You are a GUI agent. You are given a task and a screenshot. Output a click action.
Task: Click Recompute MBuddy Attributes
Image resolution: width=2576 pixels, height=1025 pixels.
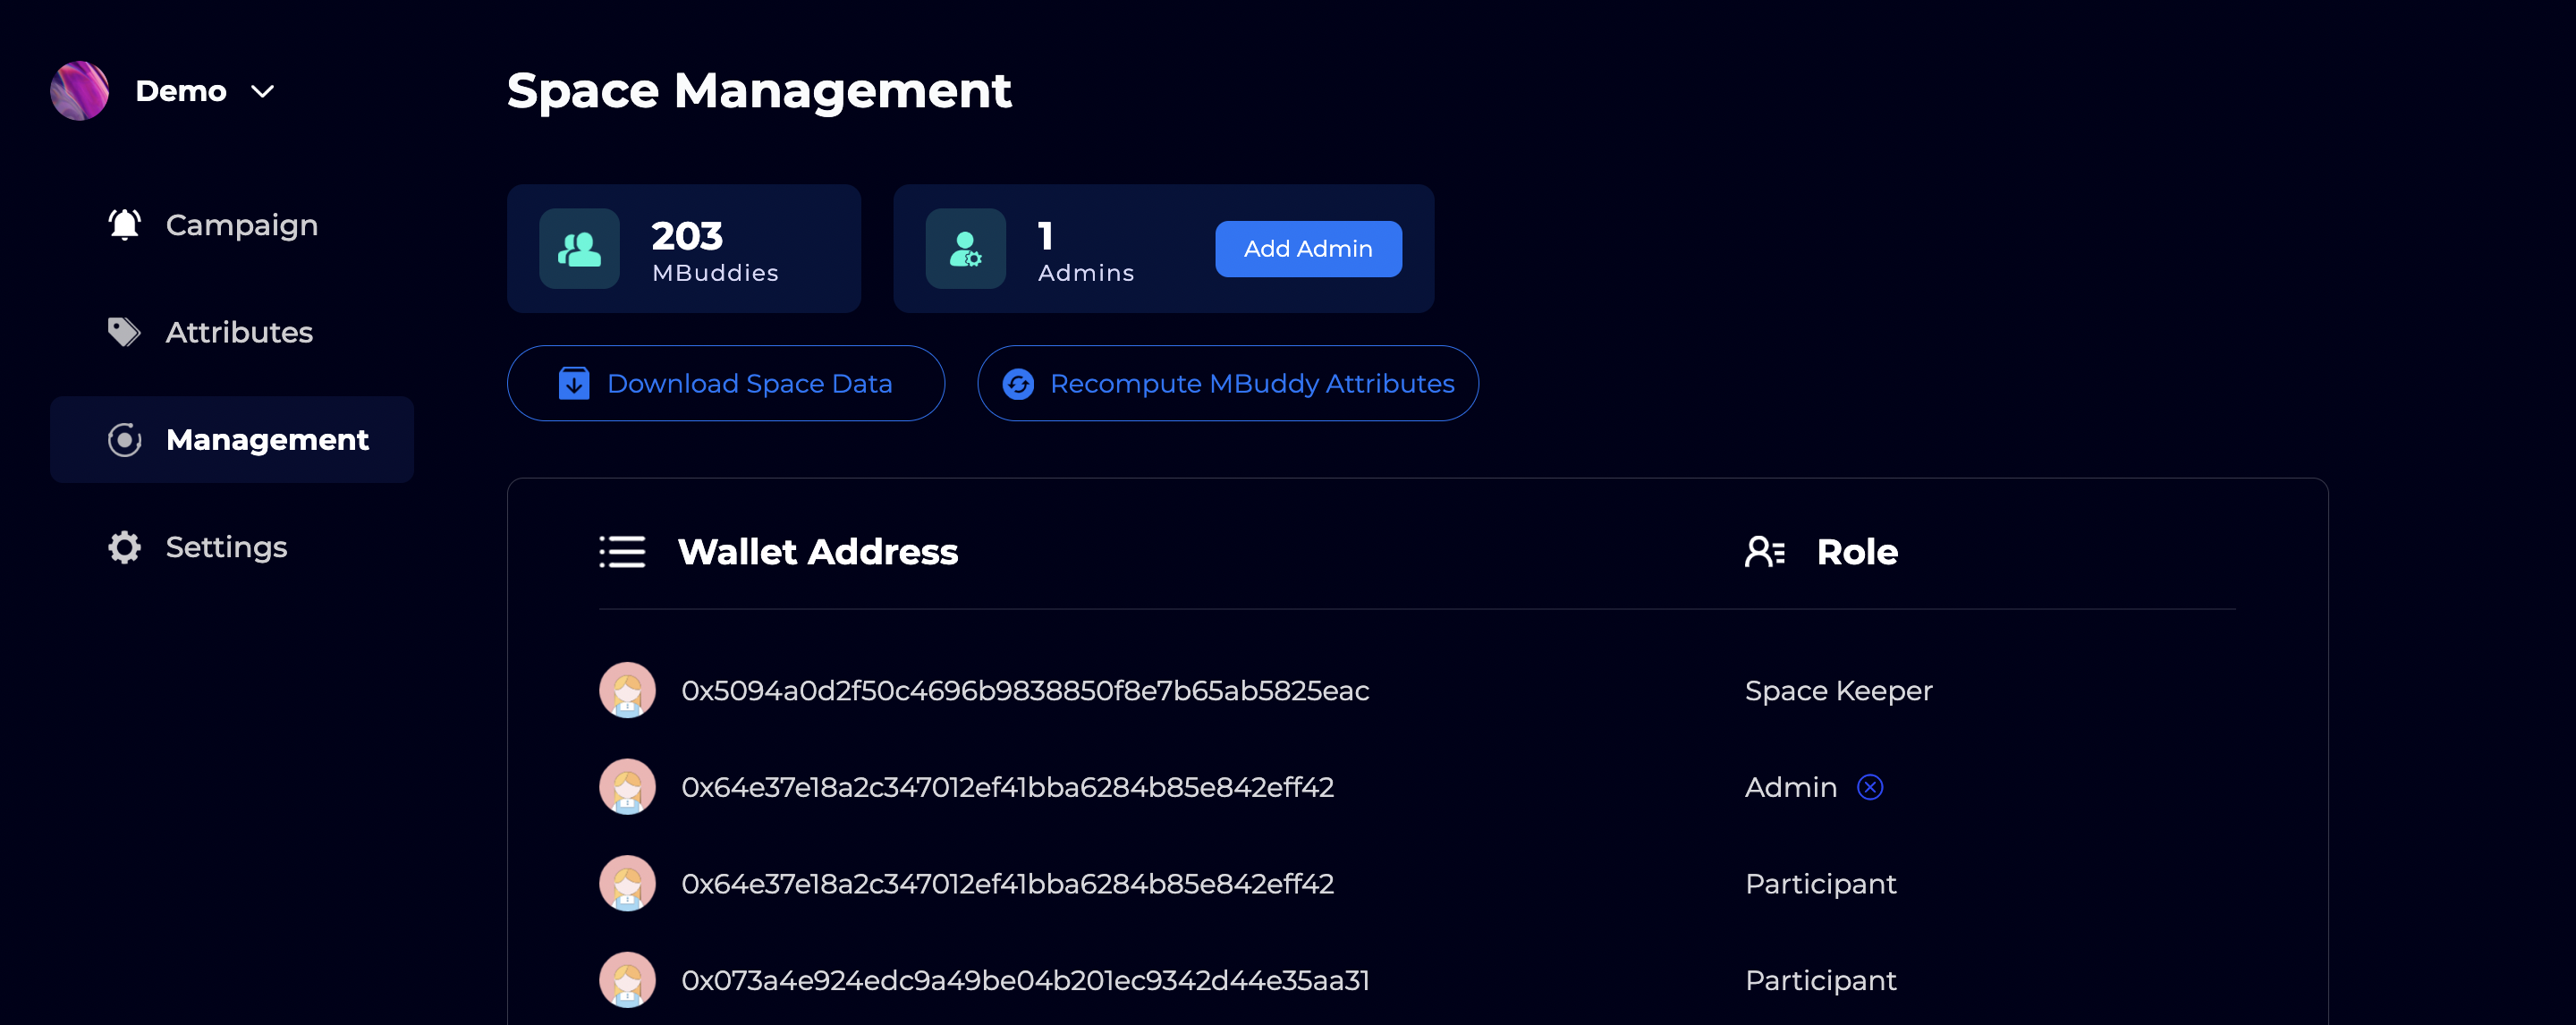pyautogui.click(x=1228, y=383)
